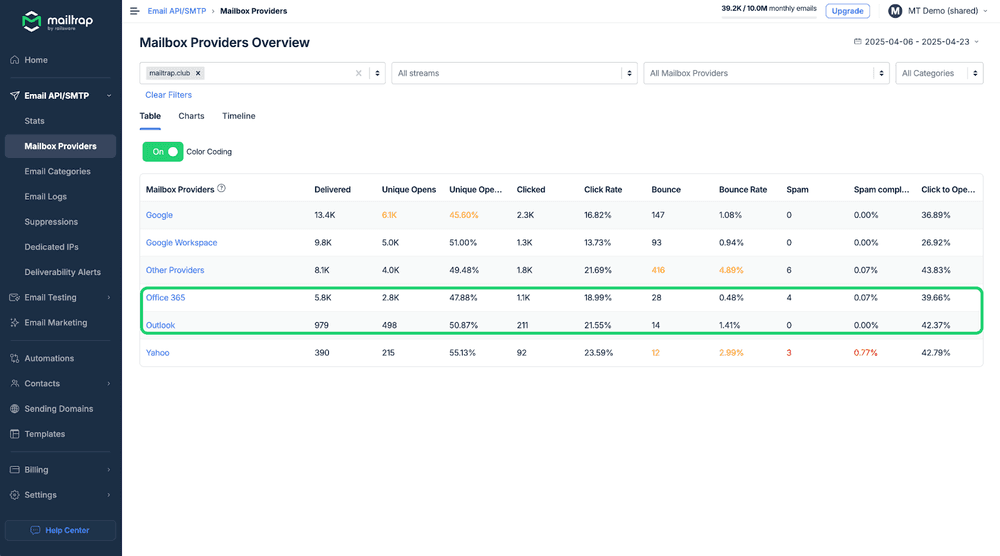1000x556 pixels.
Task: Click the Clear Filters link
Action: tap(168, 95)
